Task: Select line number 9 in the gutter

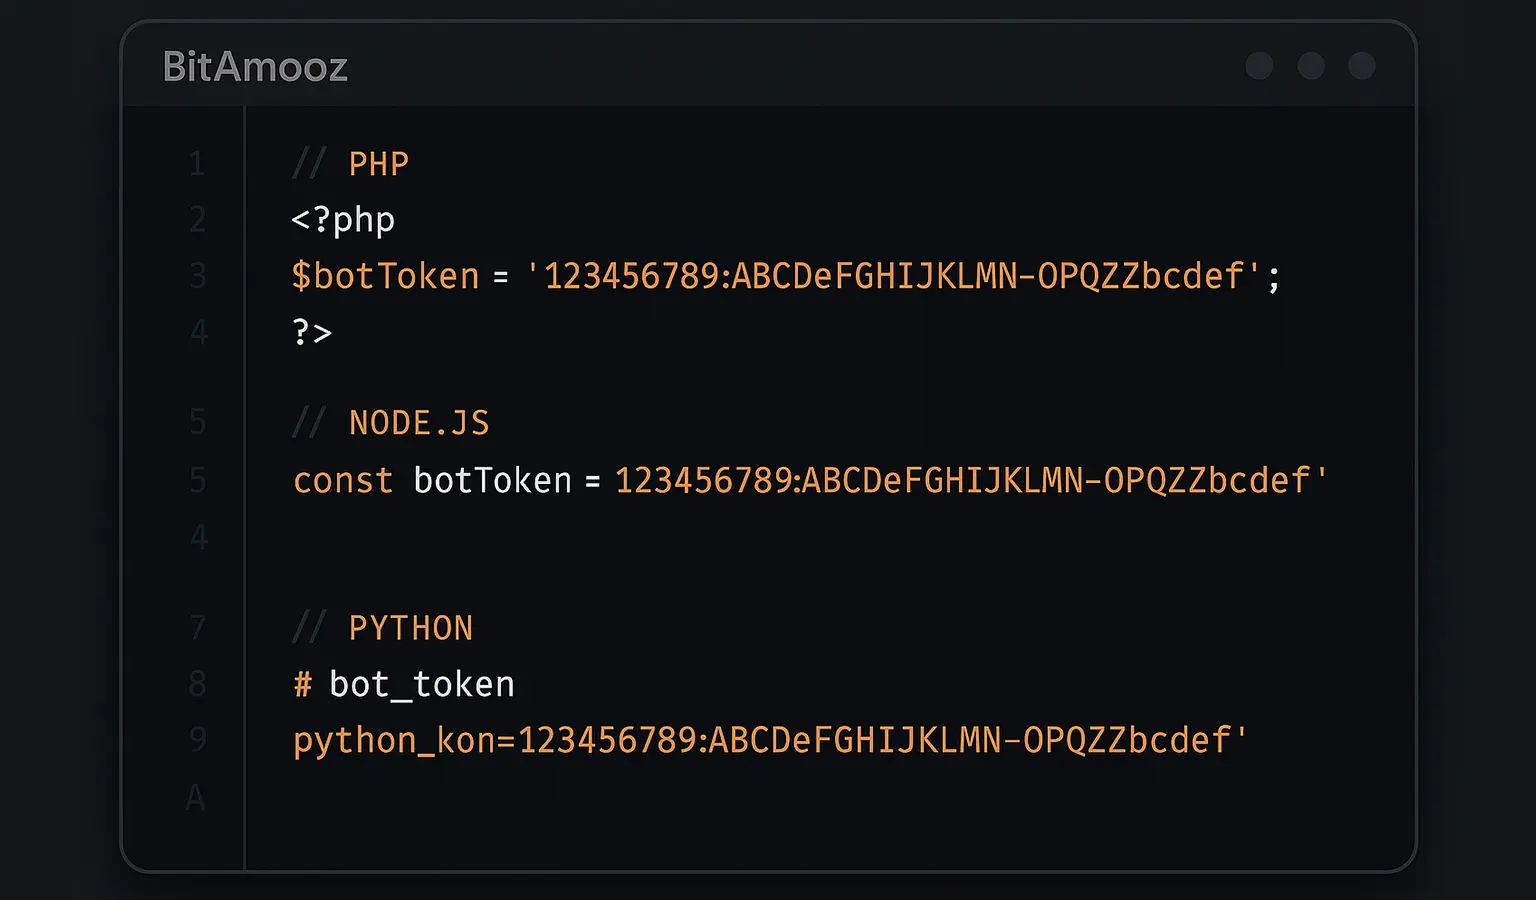Action: coord(198,739)
